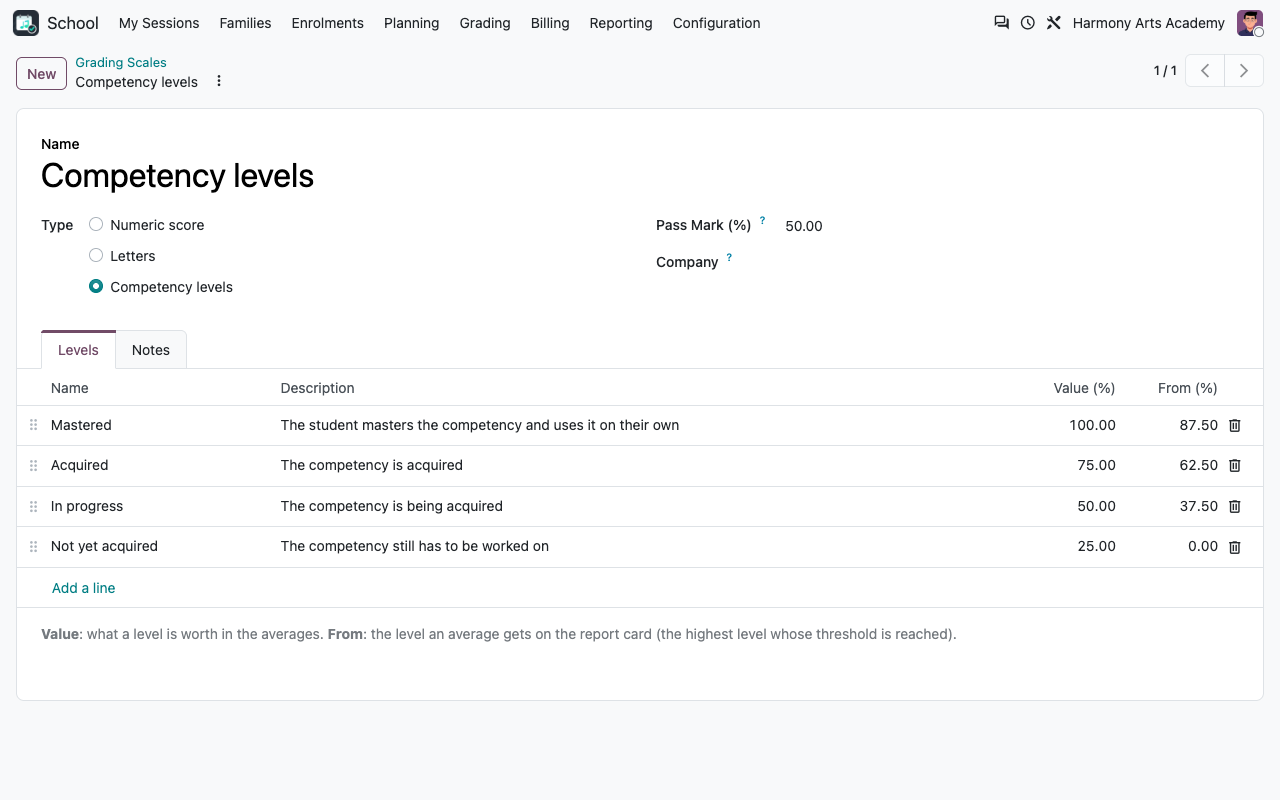Select the Numeric score type

[x=96, y=225]
